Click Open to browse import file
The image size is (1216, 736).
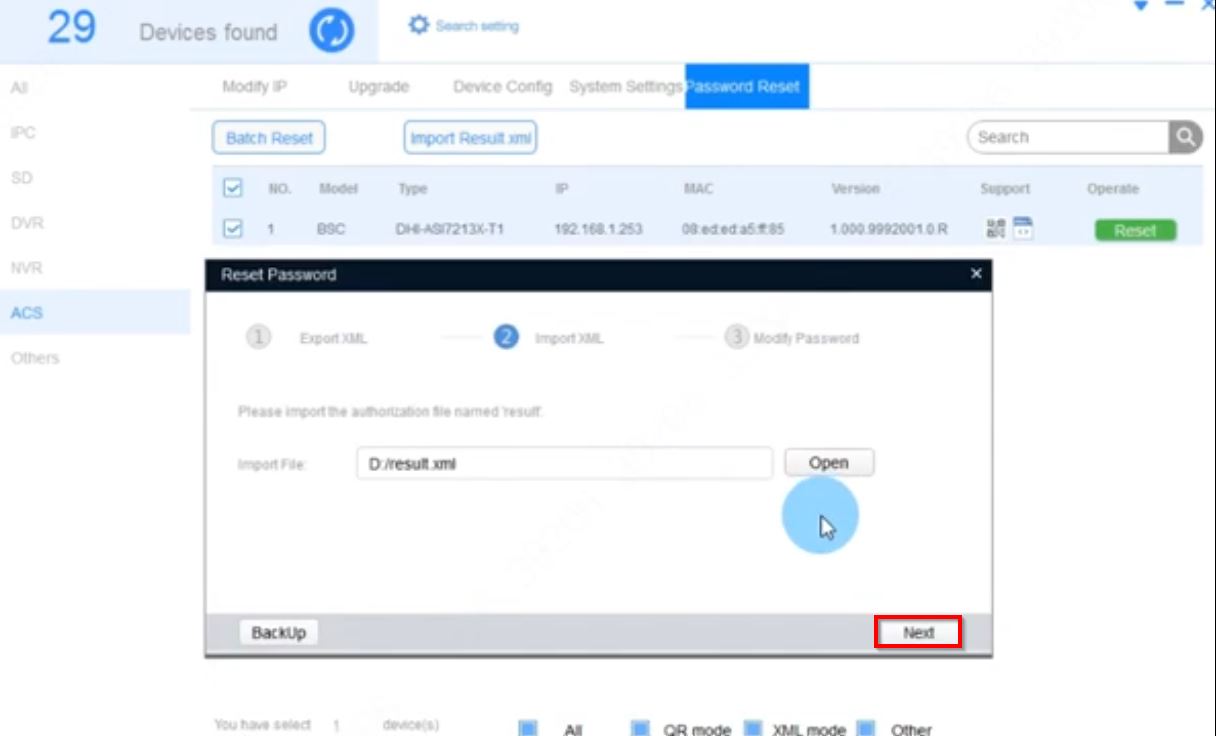[828, 463]
